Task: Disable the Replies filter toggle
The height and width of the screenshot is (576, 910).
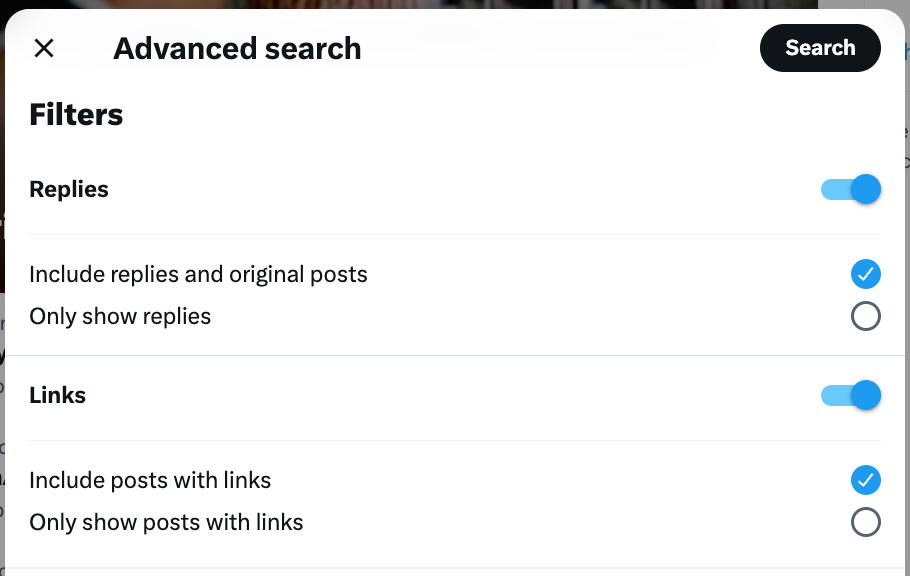Action: [850, 189]
